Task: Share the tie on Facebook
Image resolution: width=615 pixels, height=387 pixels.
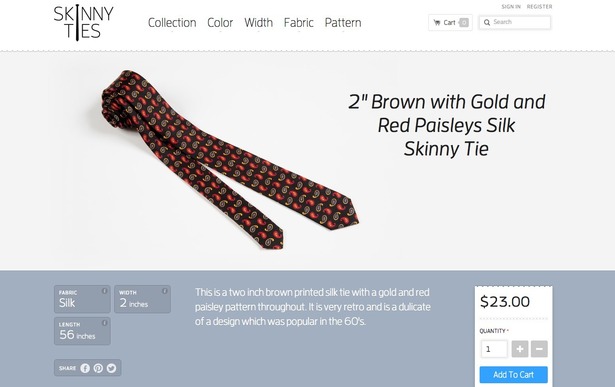Action: pyautogui.click(x=85, y=368)
